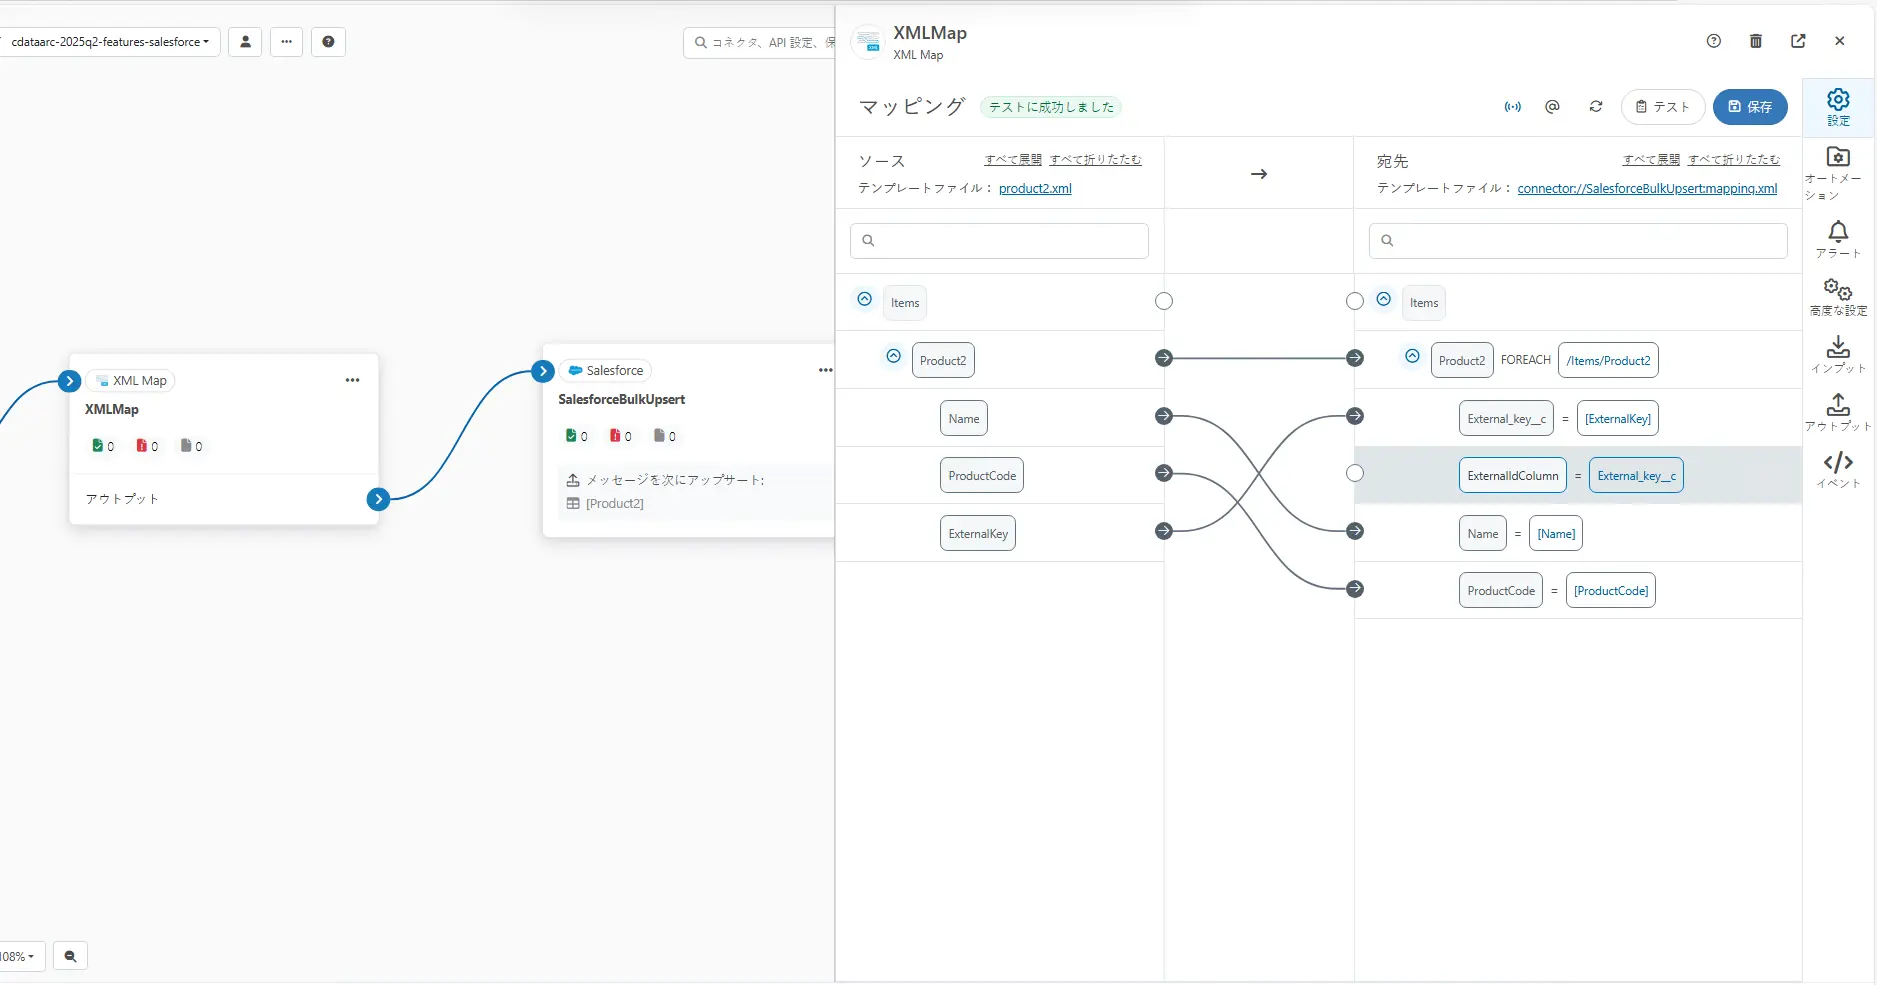Open the 高度な設定 advanced settings panel
1877x985 pixels.
[1838, 295]
